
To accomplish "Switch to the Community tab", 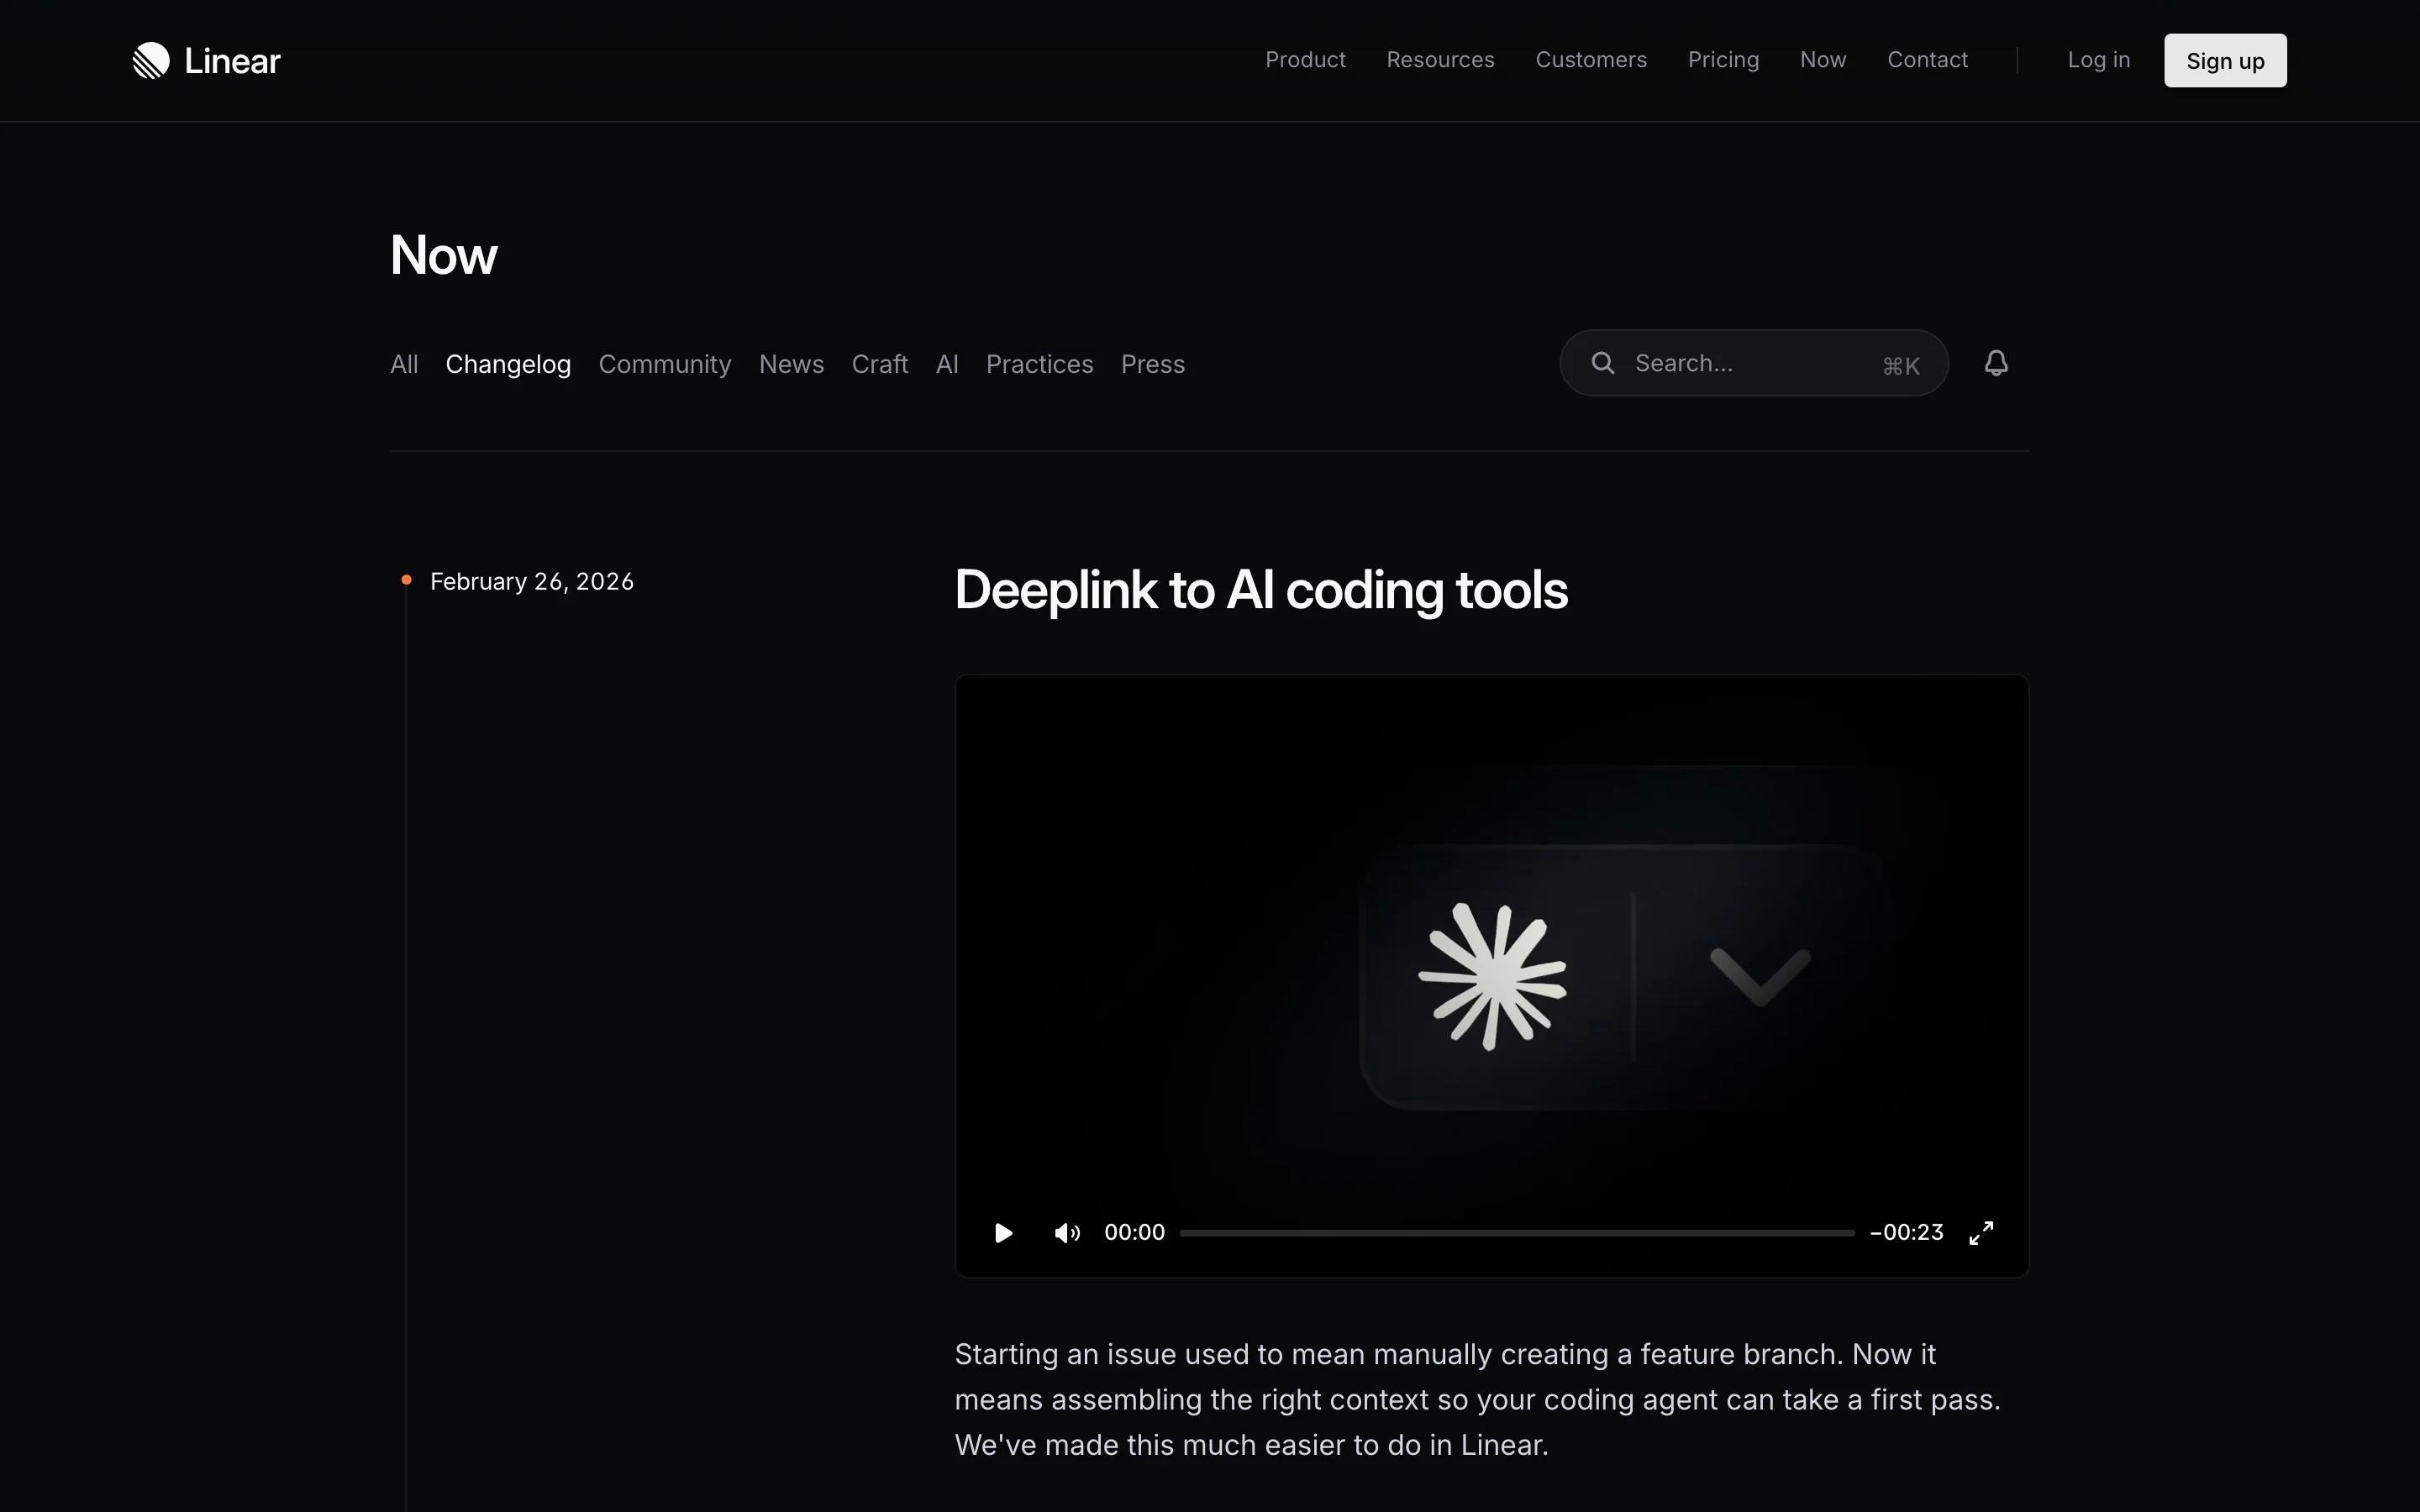I will [664, 364].
